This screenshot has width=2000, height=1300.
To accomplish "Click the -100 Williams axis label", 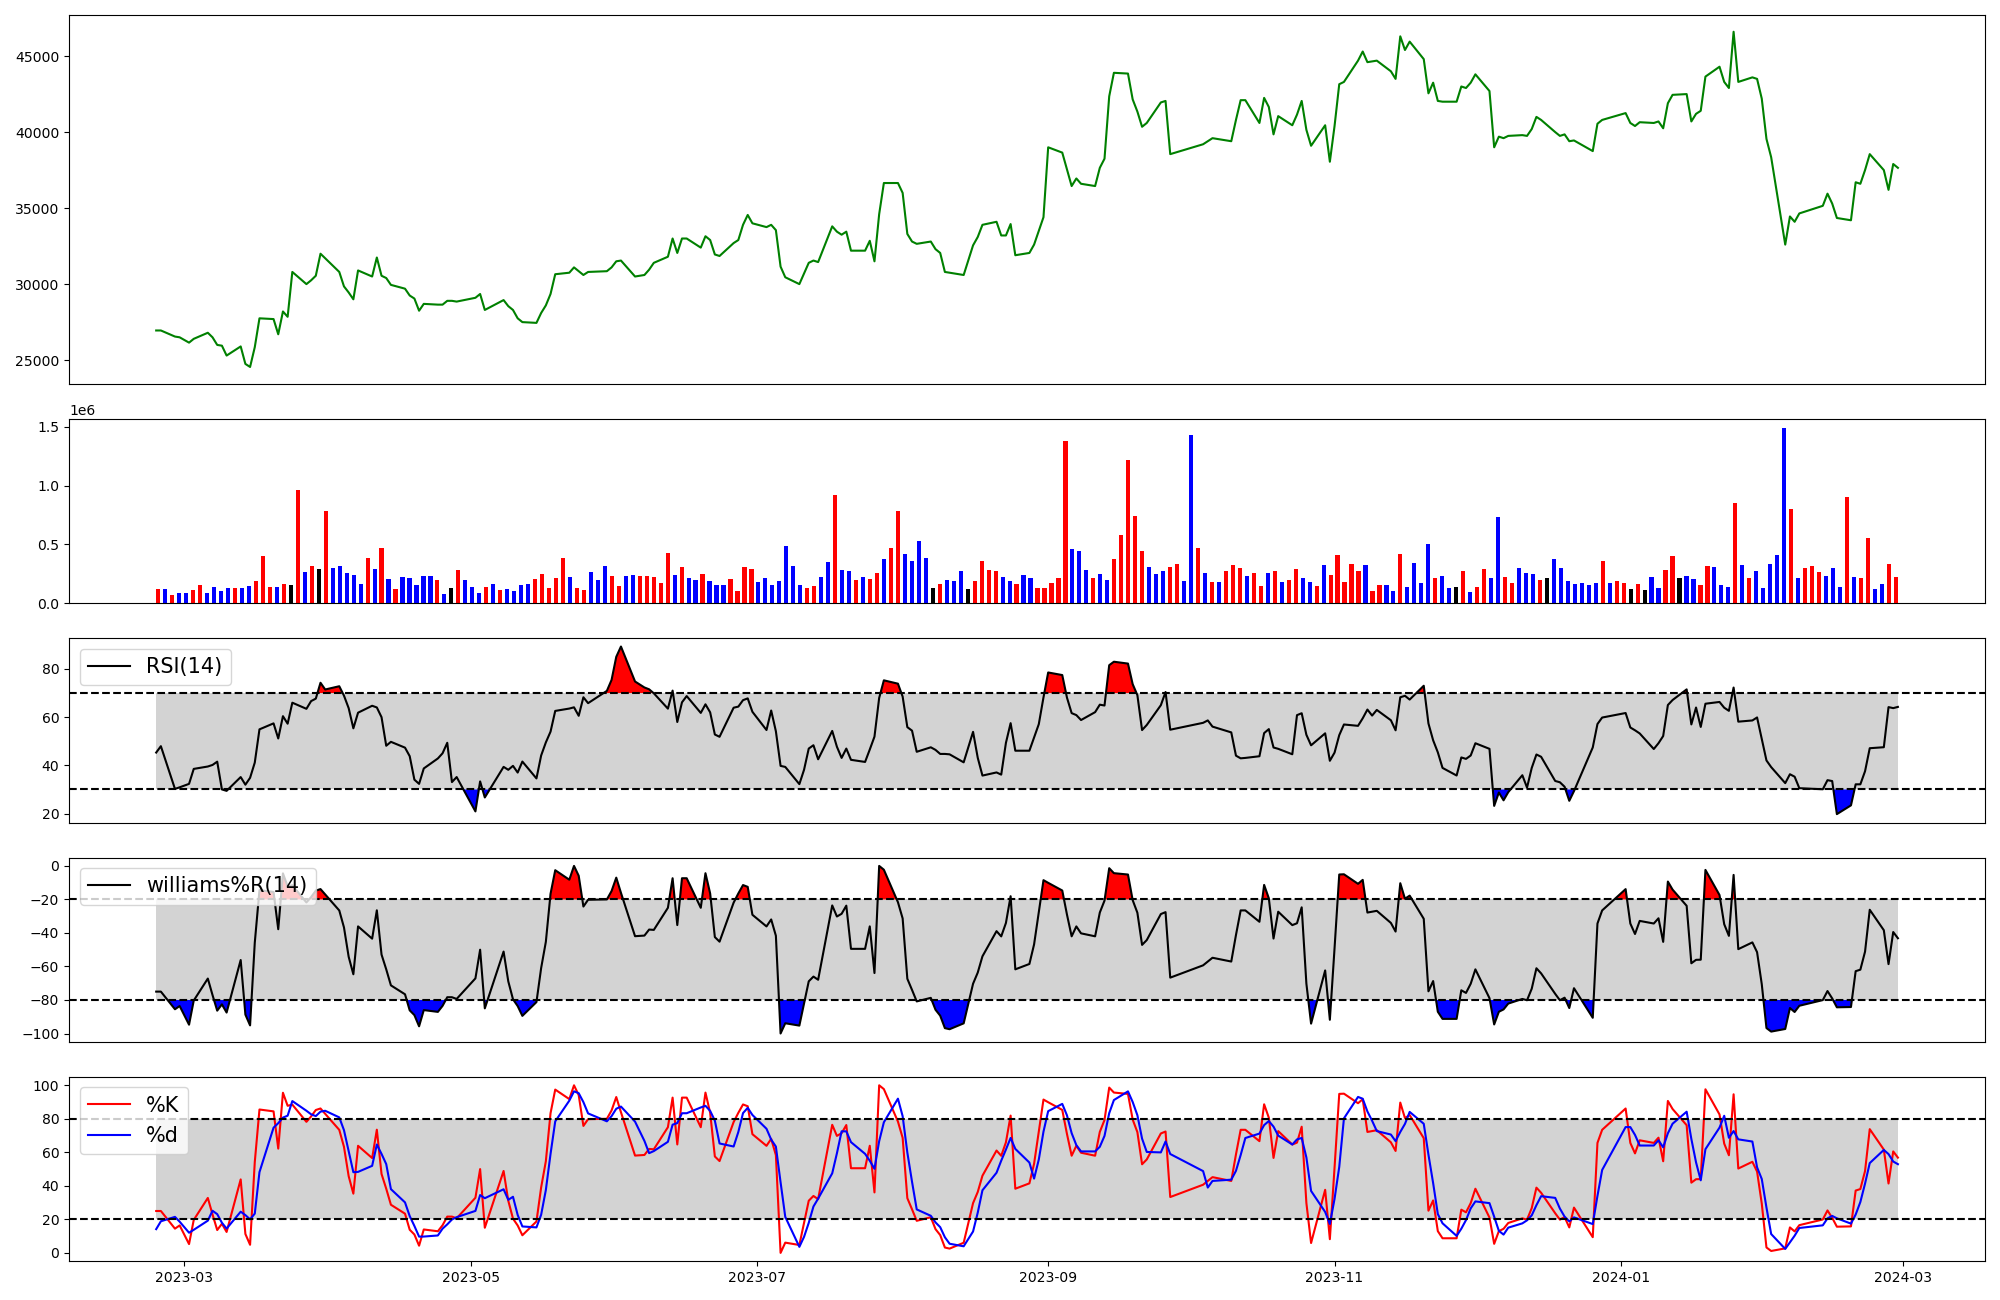I will point(43,1034).
